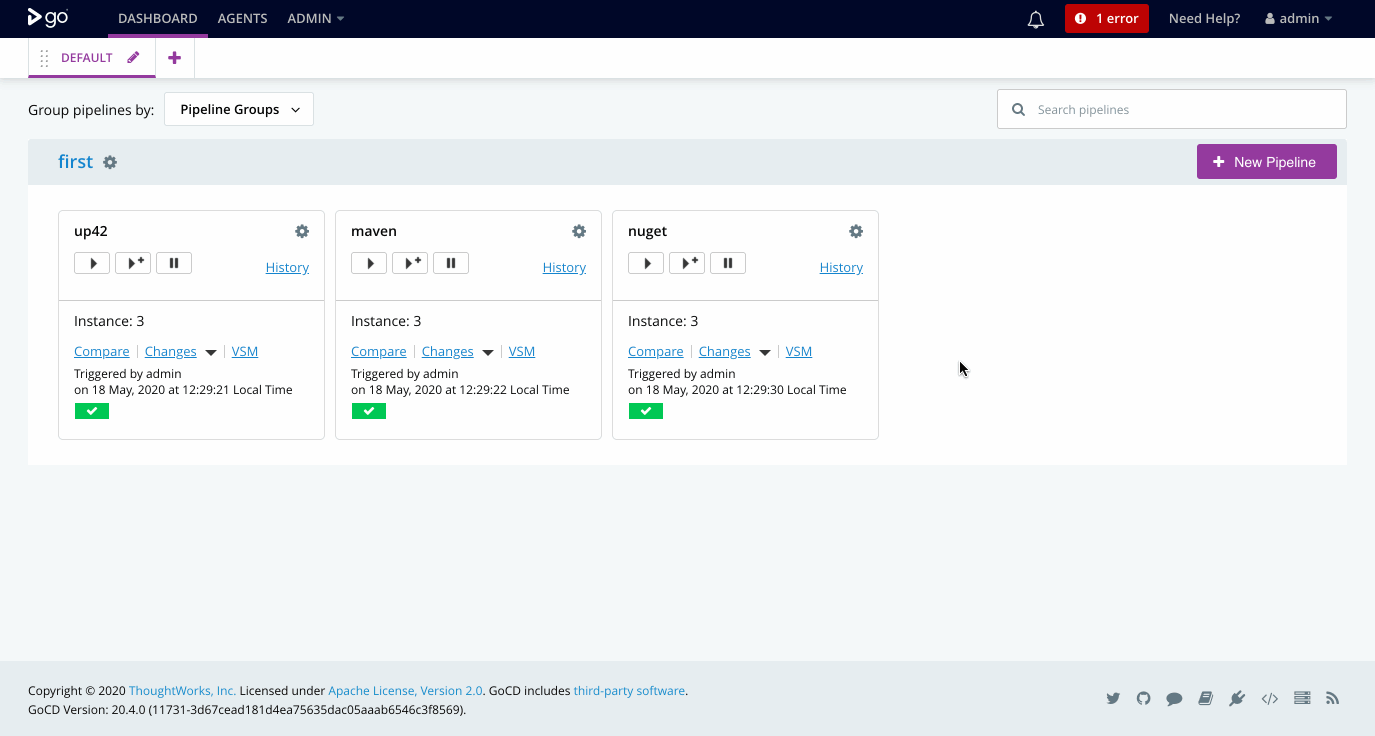Viewport: 1375px width, 736px height.
Task: Open the server info footer icon
Action: click(x=1302, y=698)
